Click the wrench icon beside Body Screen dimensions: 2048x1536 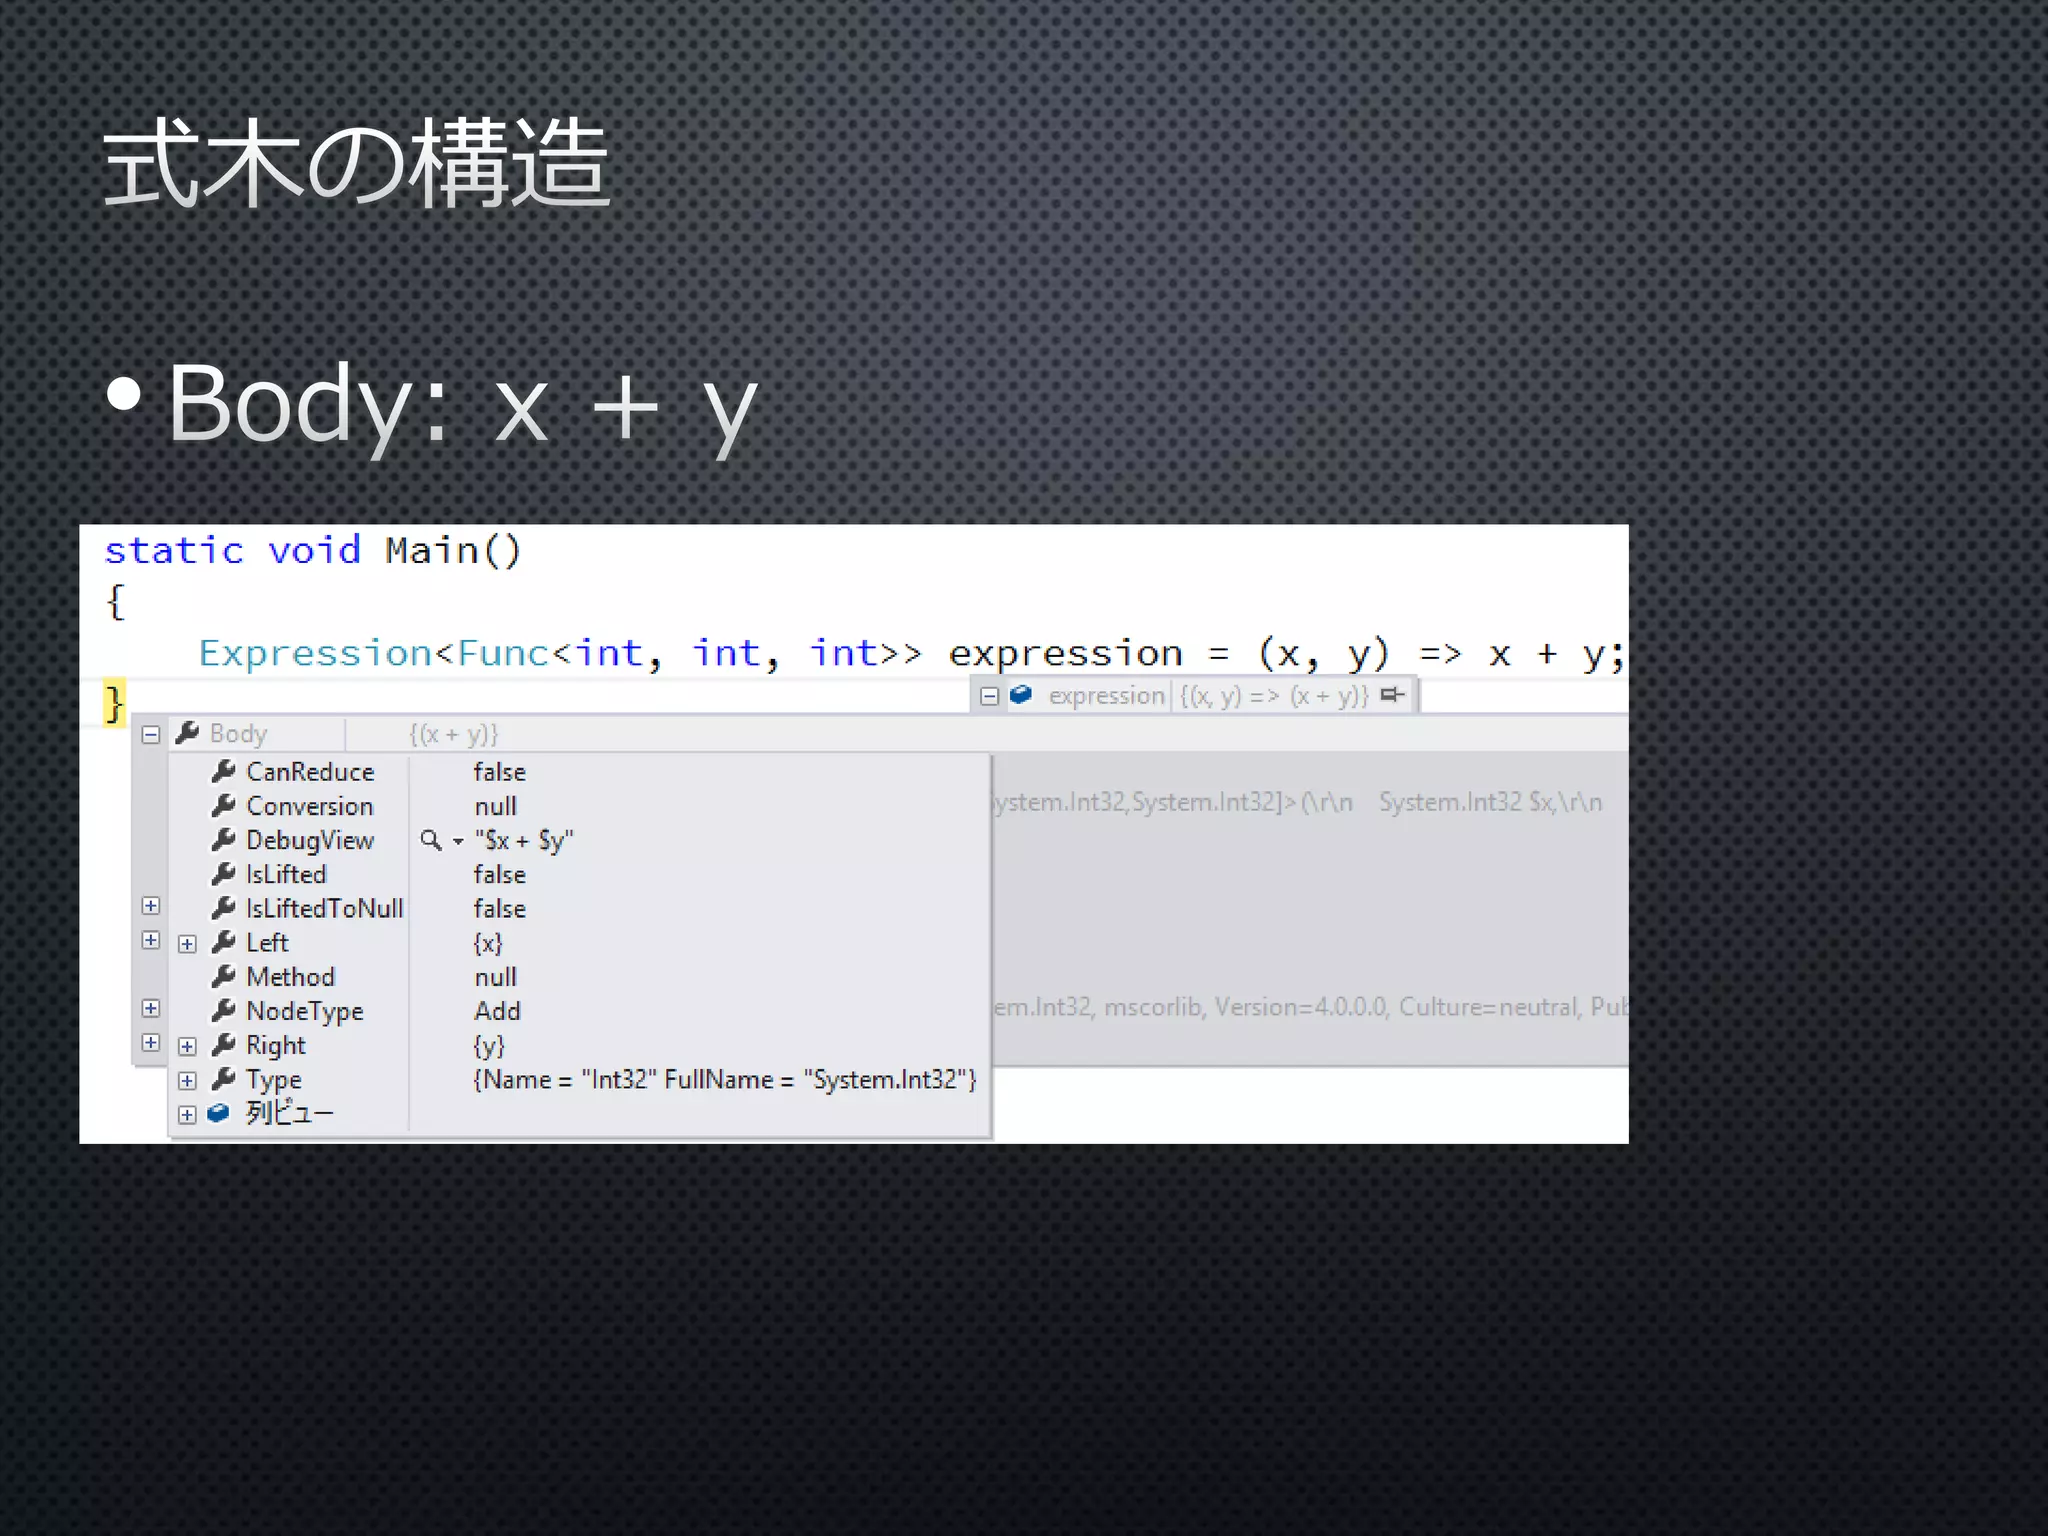[187, 734]
